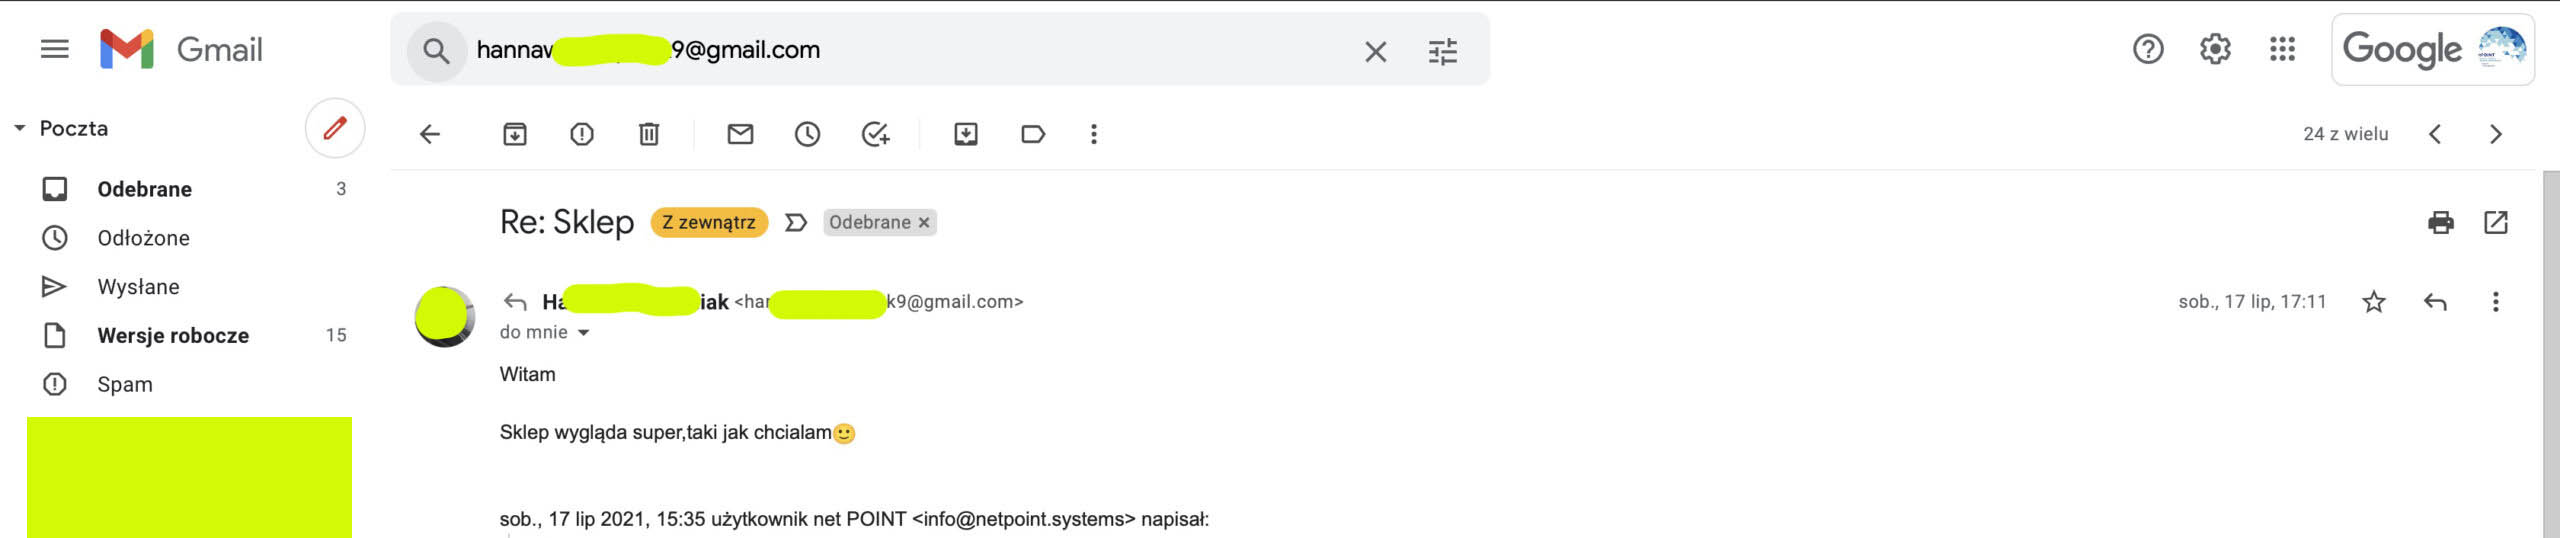Archive this email with the archive icon

pos(514,134)
